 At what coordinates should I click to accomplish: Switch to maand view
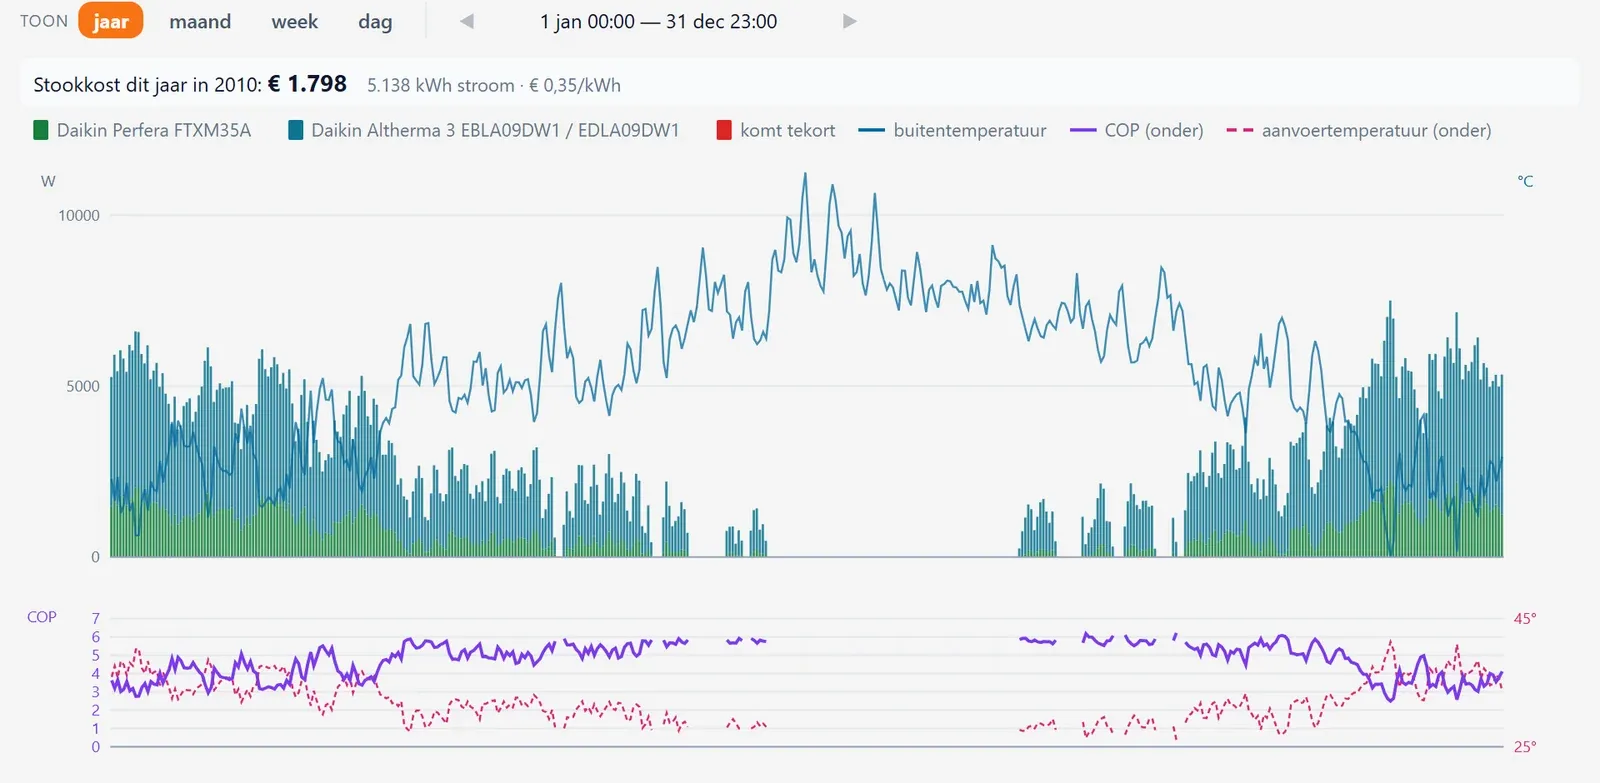coord(200,21)
